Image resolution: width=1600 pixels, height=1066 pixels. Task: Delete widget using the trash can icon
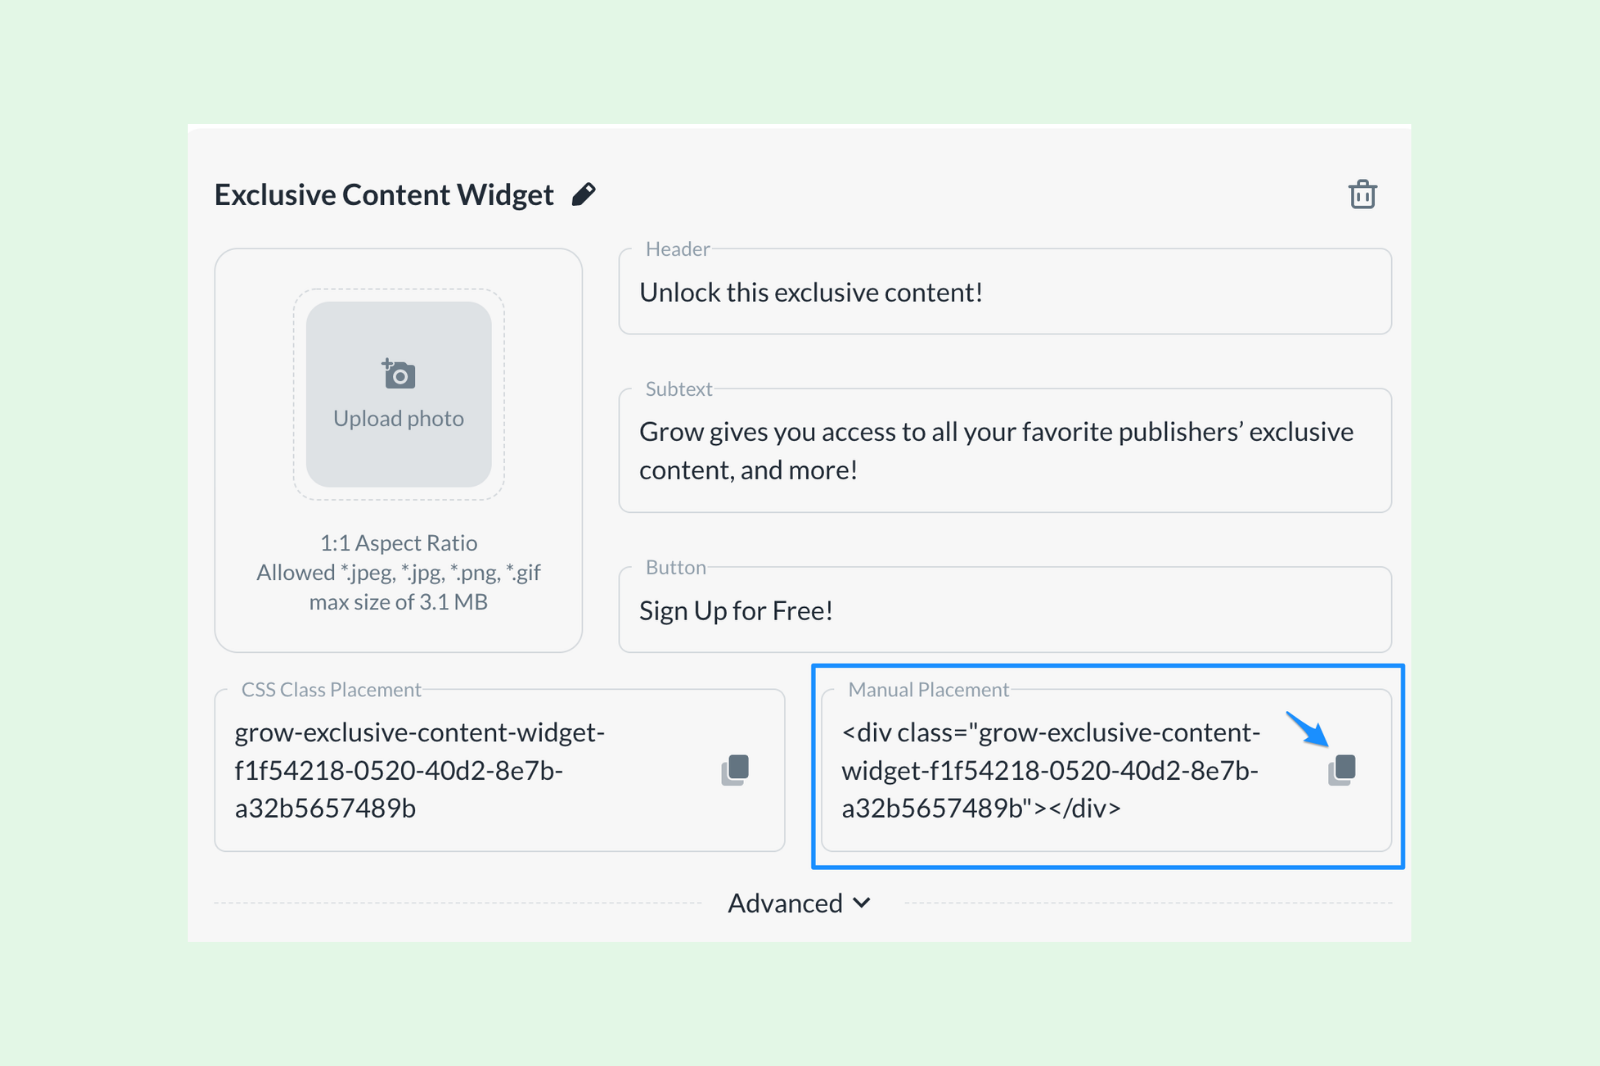click(1362, 194)
